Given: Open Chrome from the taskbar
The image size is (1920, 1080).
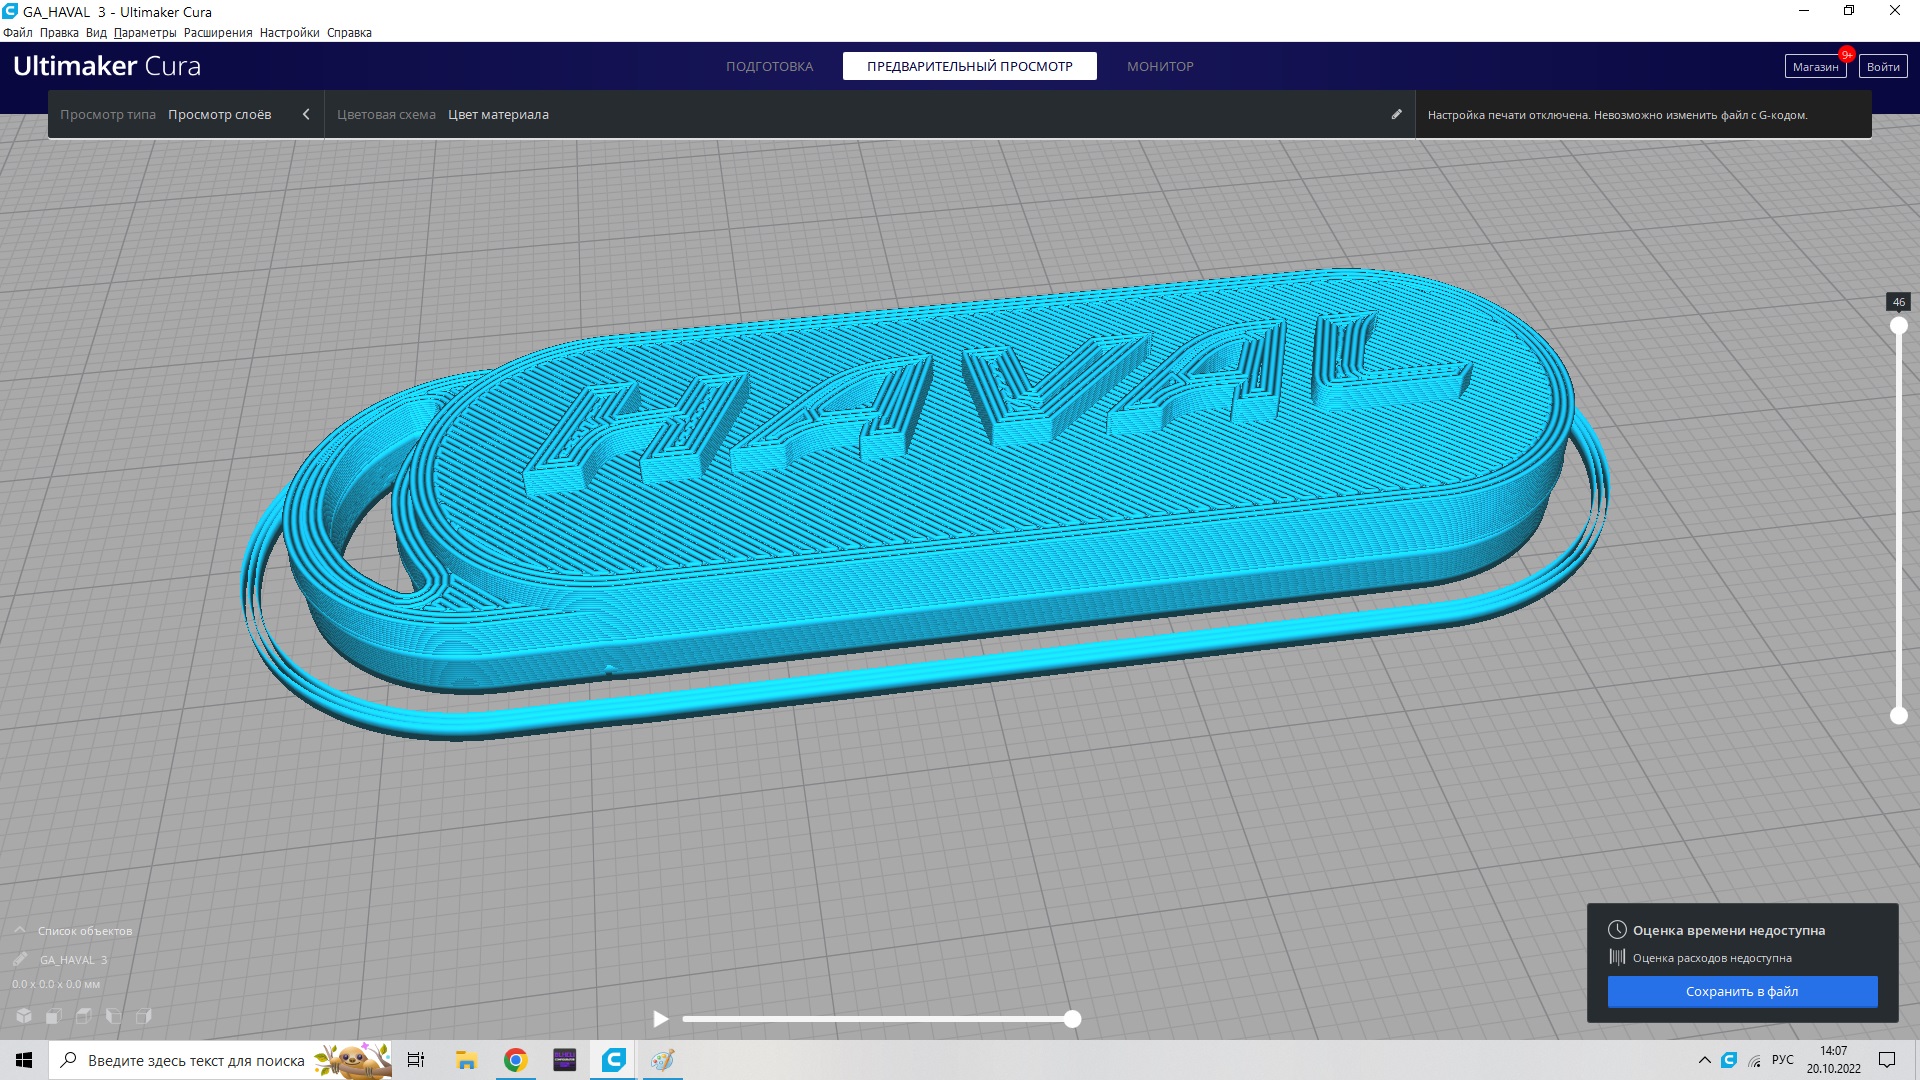Looking at the screenshot, I should pos(515,1060).
